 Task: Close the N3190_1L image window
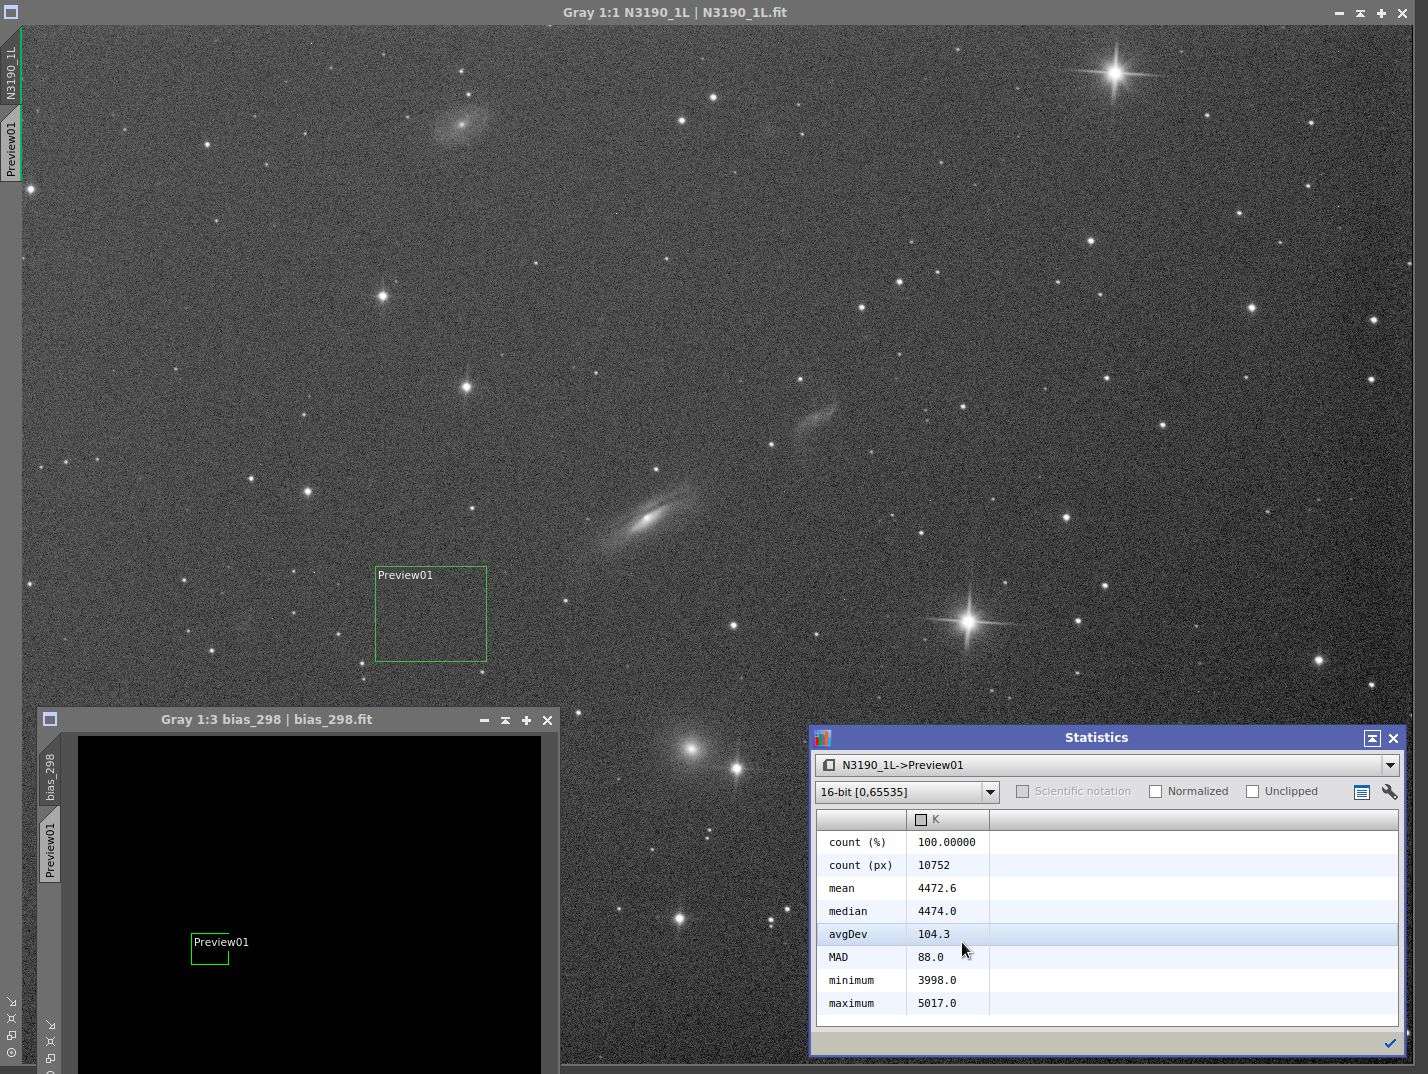1402,13
